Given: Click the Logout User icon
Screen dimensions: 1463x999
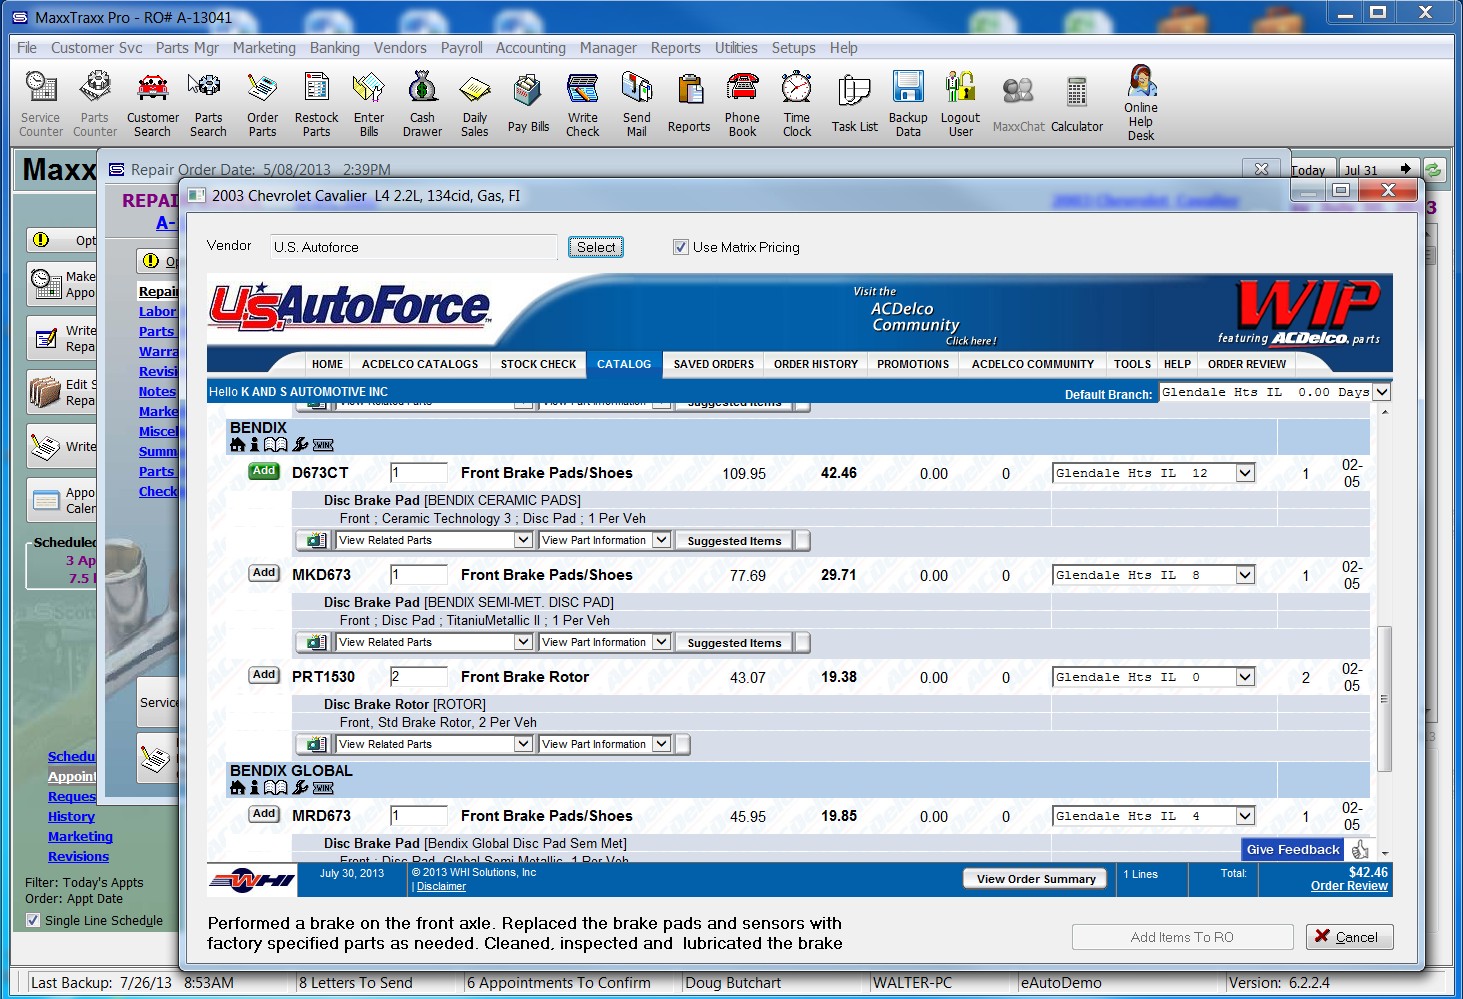Looking at the screenshot, I should coord(960,104).
